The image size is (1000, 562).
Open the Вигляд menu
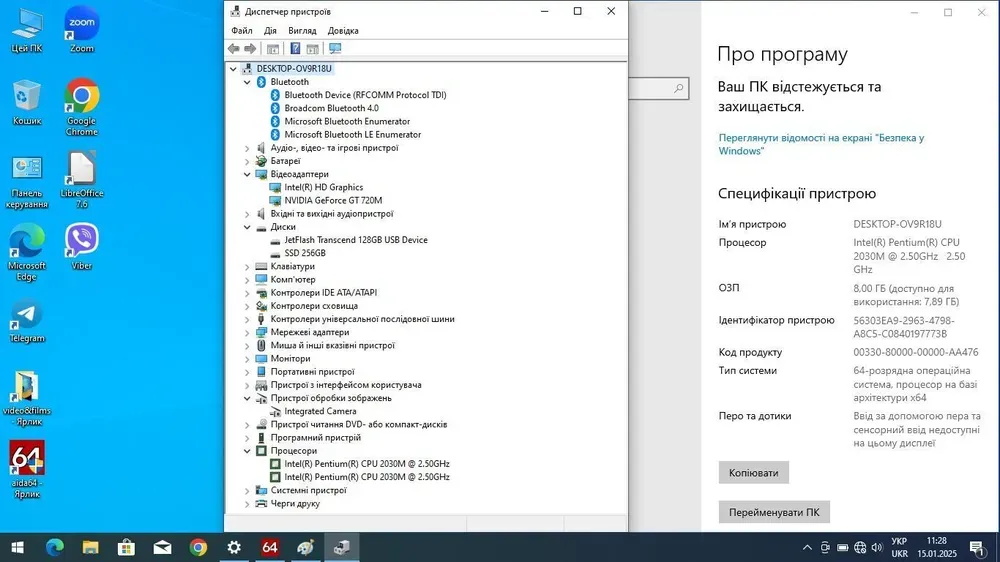[302, 31]
